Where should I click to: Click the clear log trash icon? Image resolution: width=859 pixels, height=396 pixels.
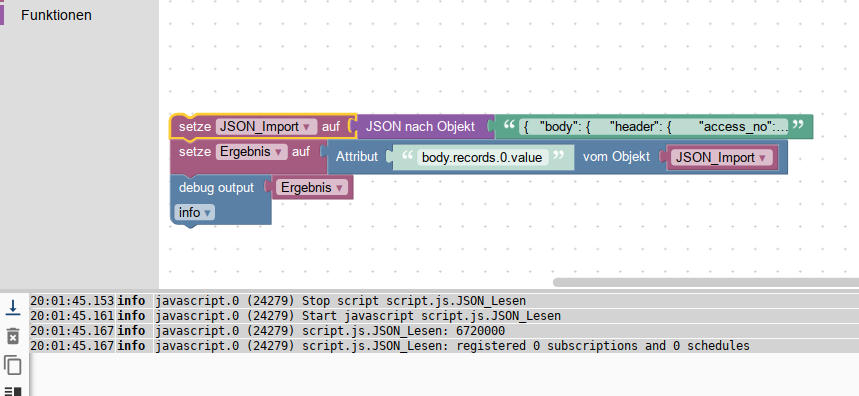(x=13, y=336)
